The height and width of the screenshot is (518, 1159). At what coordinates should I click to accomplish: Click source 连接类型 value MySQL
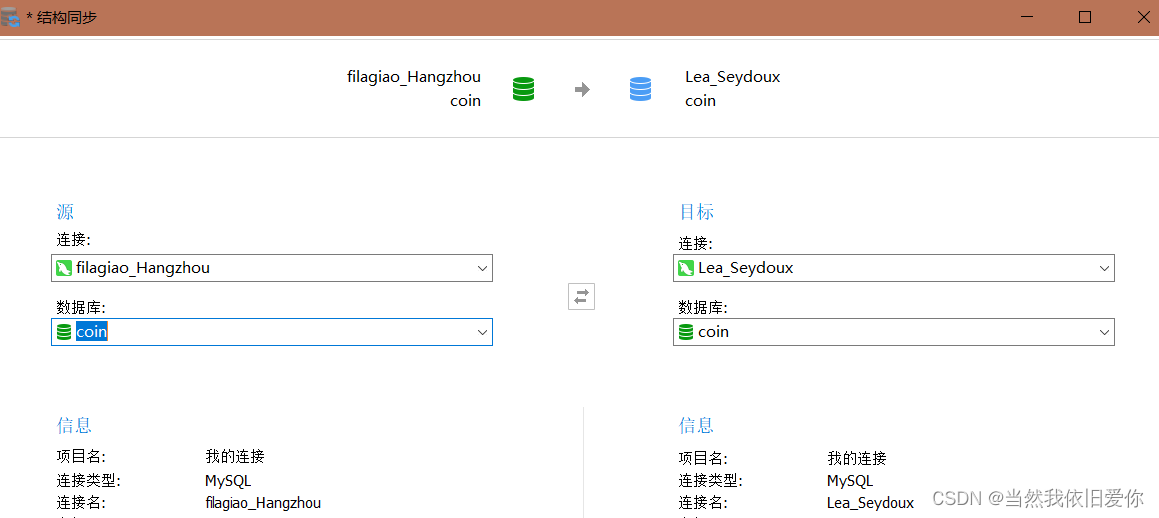point(228,481)
